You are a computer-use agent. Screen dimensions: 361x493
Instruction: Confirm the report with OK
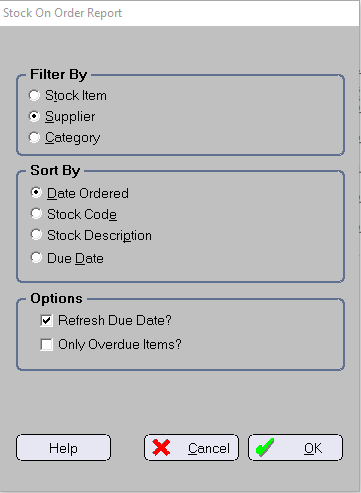[295, 448]
